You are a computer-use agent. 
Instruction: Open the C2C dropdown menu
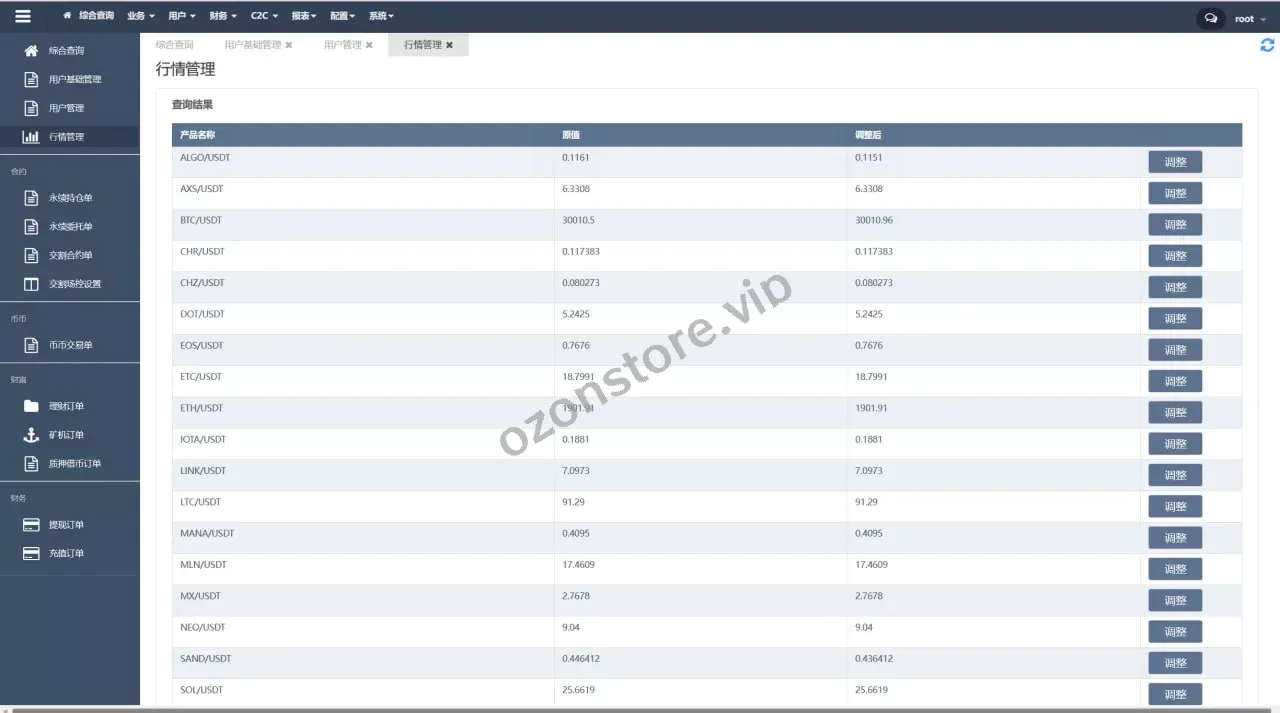tap(264, 16)
